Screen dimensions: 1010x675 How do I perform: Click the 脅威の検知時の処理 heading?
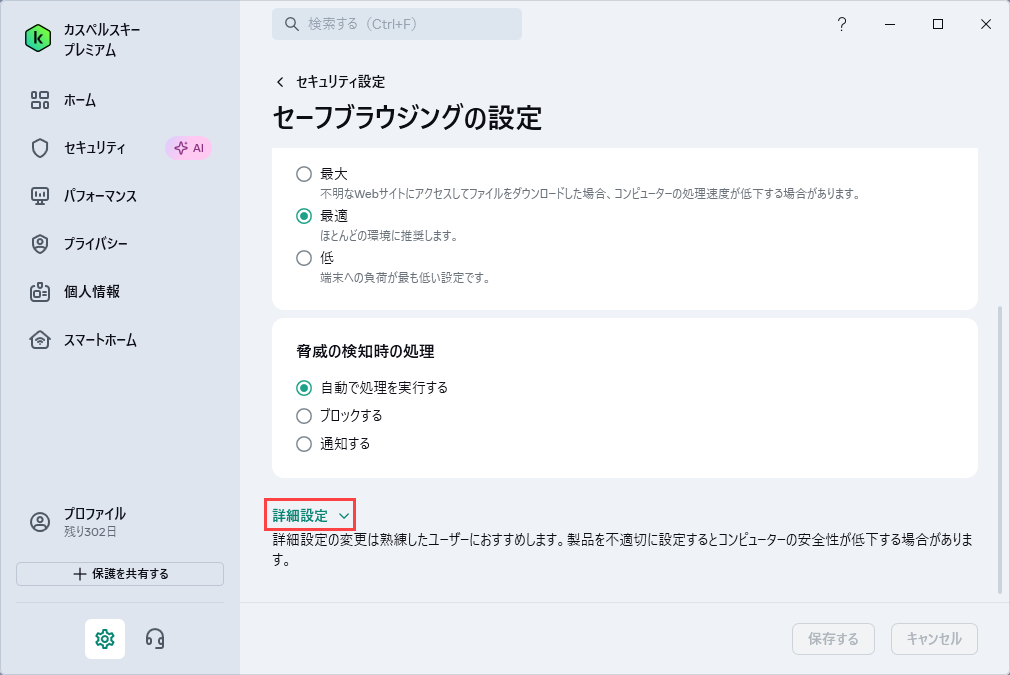coord(365,352)
